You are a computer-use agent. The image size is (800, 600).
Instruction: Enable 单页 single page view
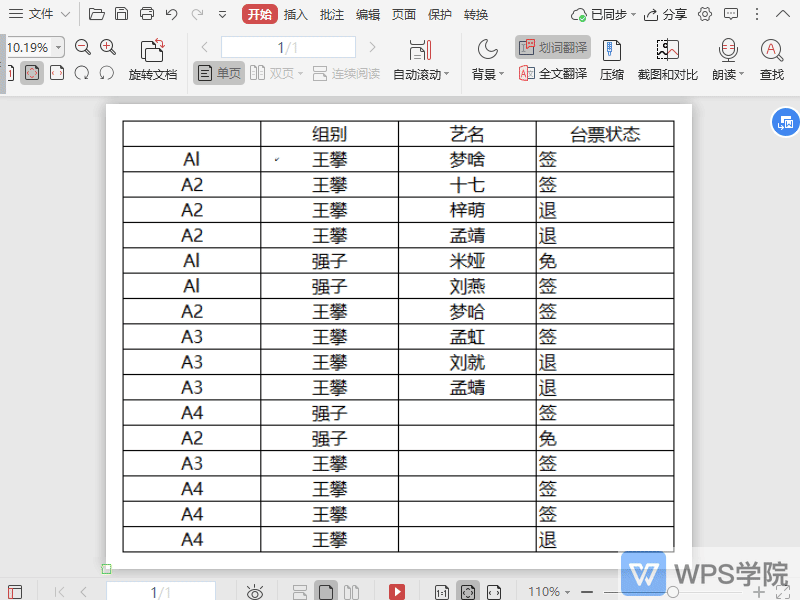pos(218,72)
